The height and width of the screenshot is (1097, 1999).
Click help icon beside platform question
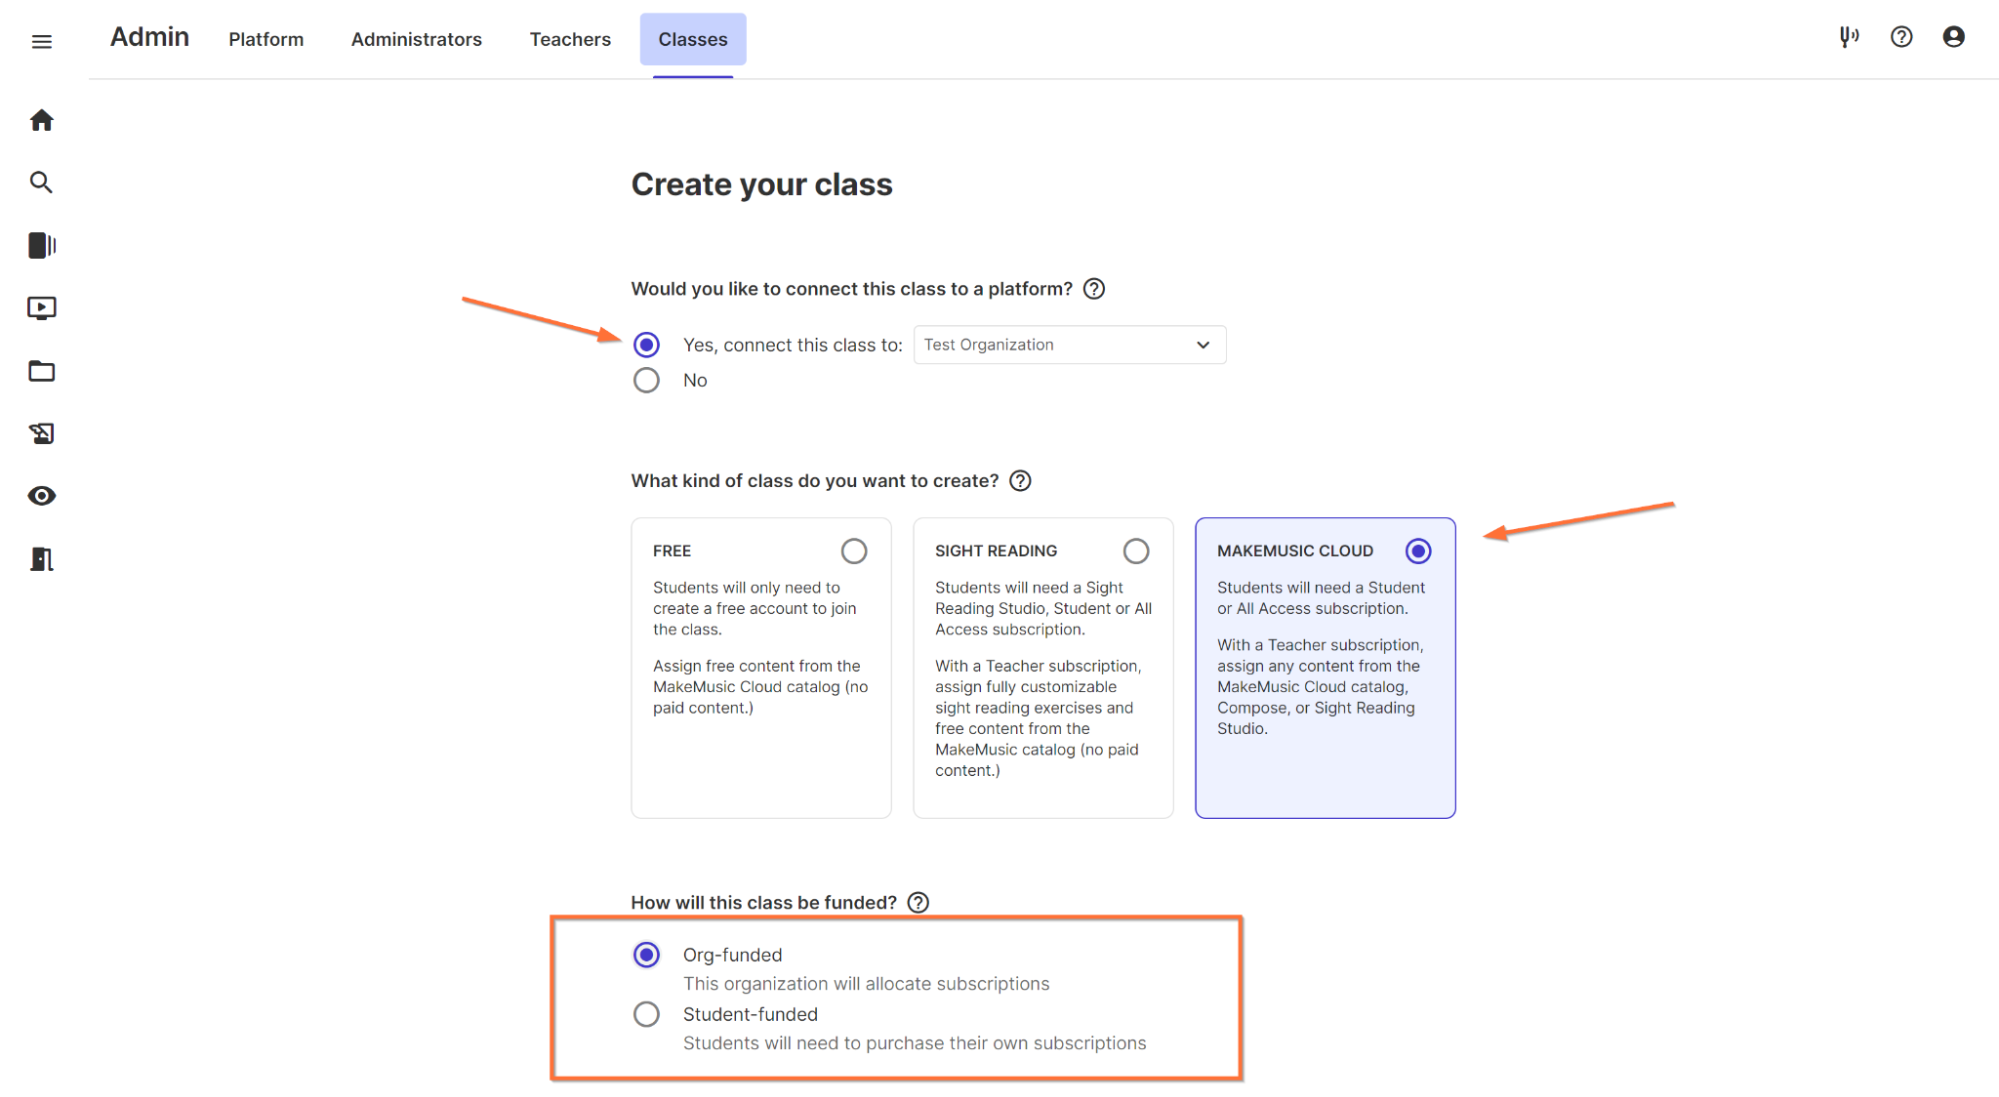point(1094,289)
